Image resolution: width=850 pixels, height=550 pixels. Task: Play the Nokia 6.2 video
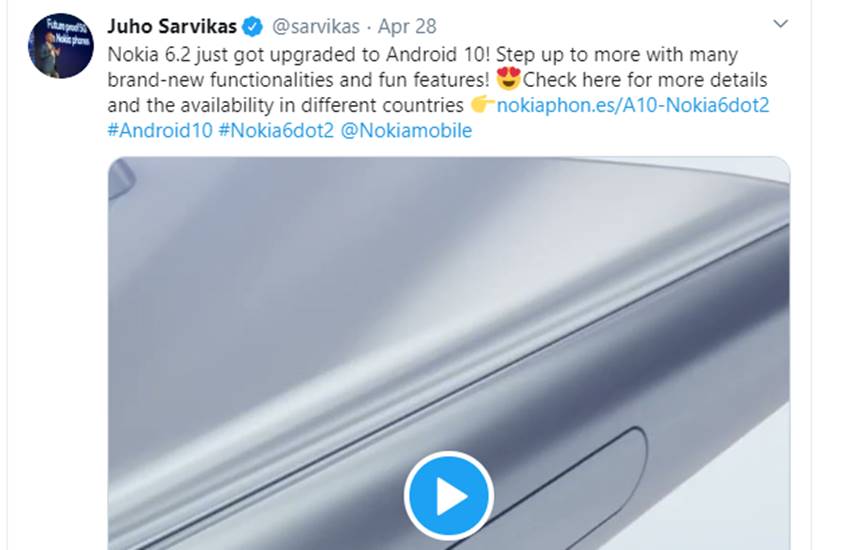448,495
